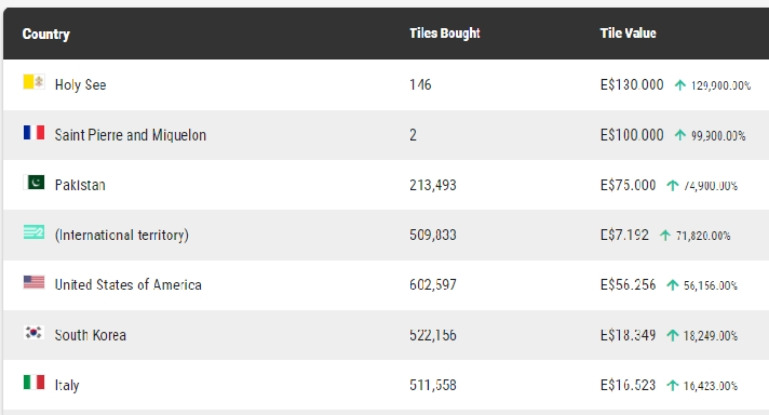Sort by the Tile Value column header

[628, 33]
